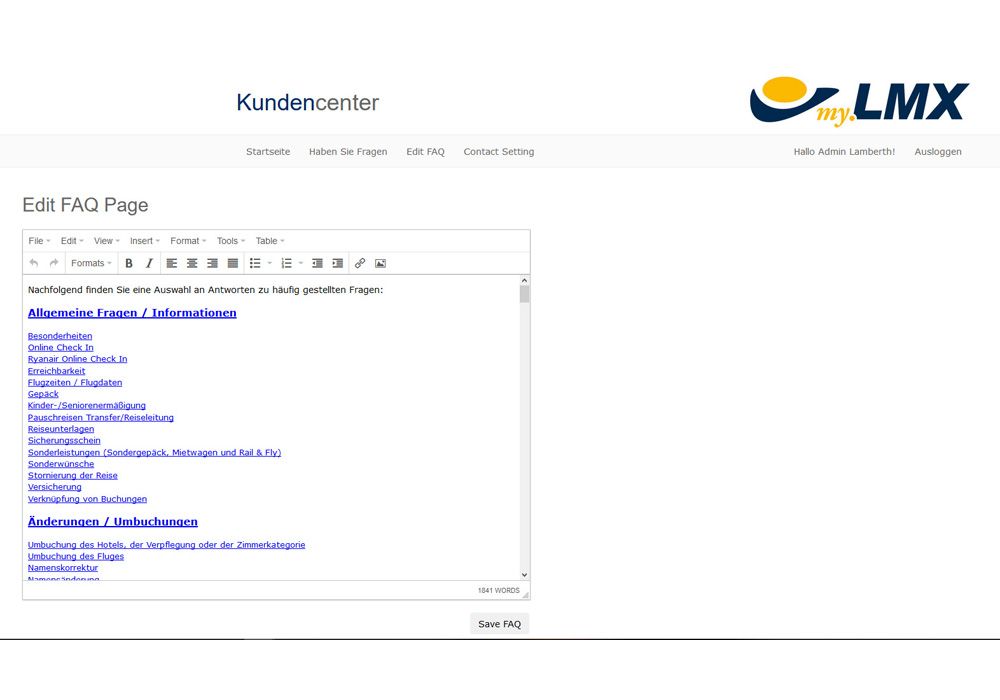Click the insert image icon
This screenshot has width=1000, height=700.
tap(380, 263)
